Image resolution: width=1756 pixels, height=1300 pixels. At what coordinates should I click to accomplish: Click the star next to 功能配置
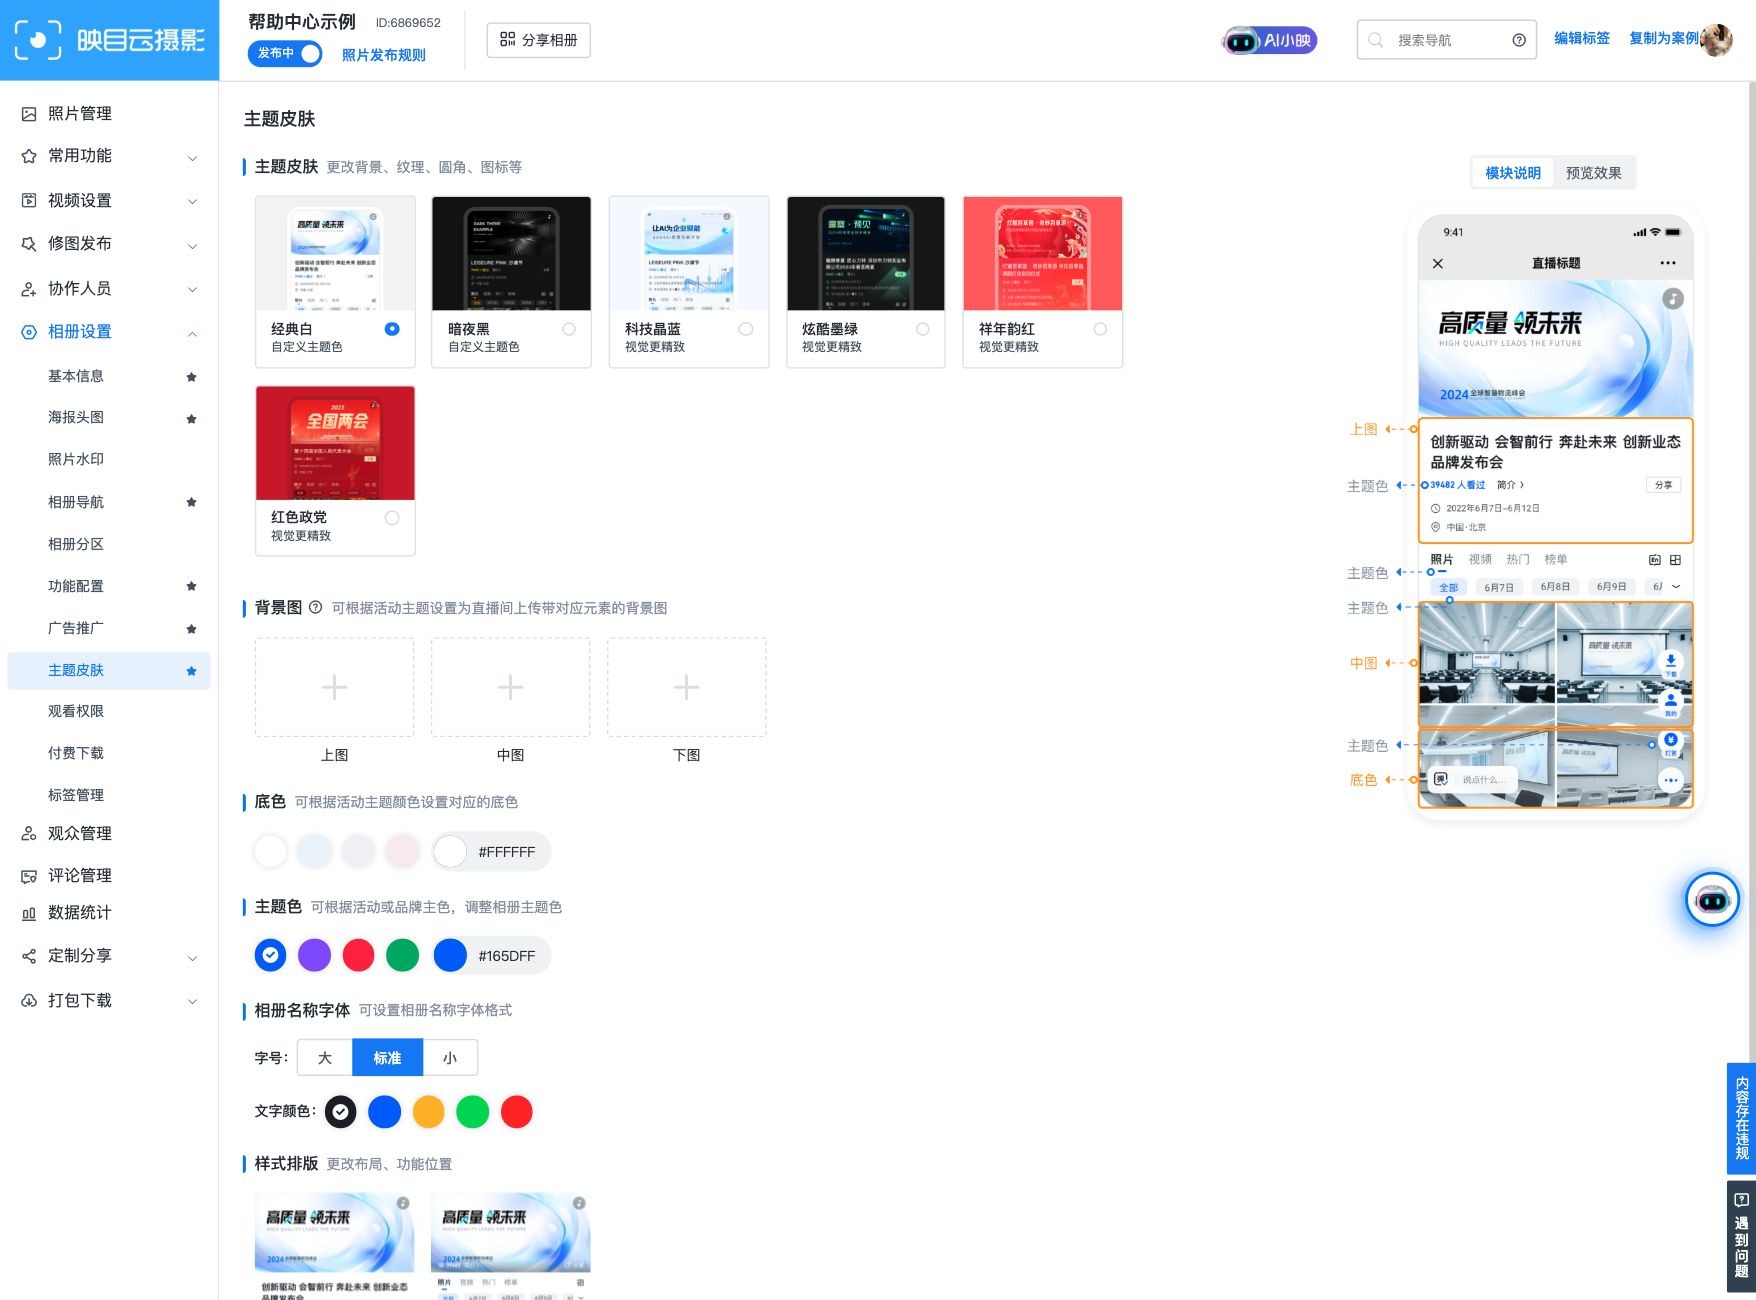191,586
